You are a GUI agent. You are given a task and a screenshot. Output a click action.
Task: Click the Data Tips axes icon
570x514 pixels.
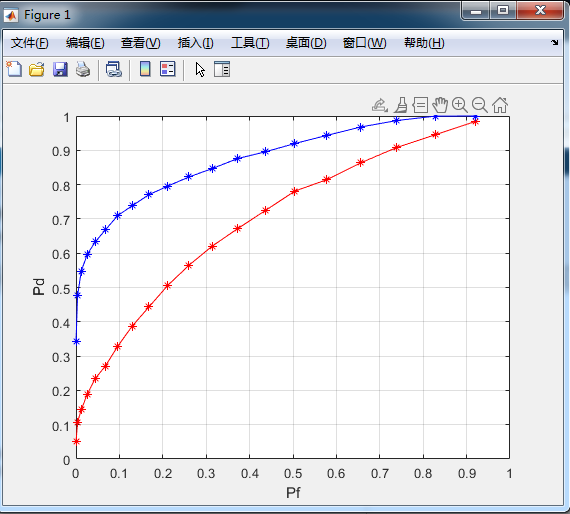[420, 105]
